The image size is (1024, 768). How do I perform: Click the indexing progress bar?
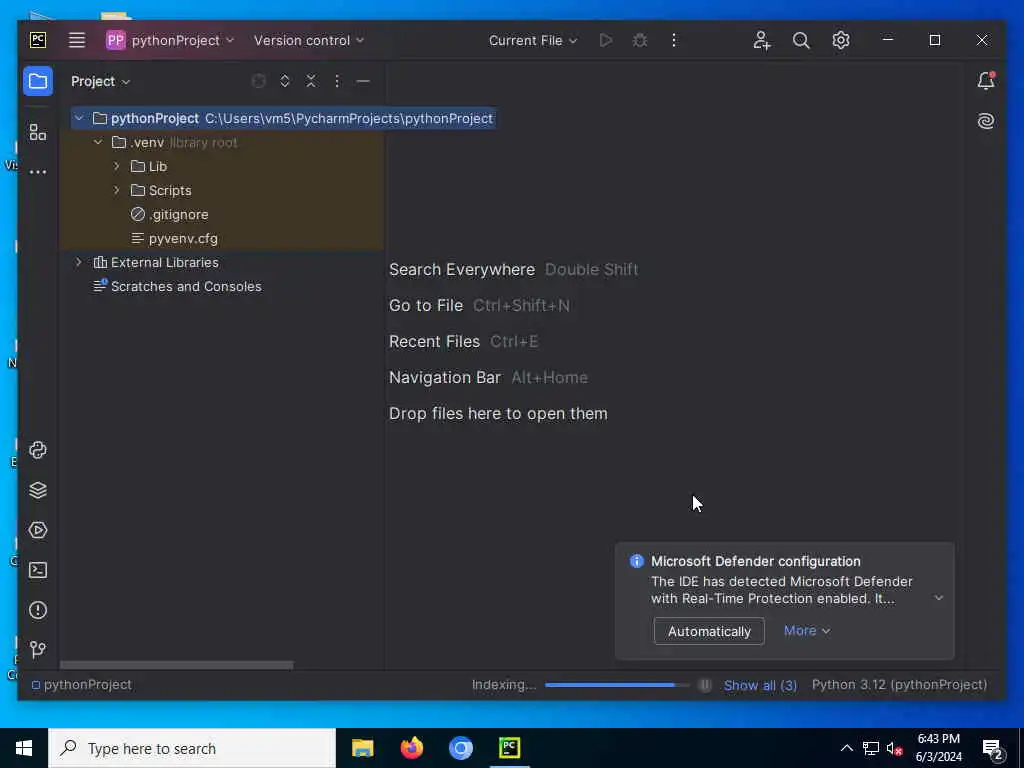[616, 685]
